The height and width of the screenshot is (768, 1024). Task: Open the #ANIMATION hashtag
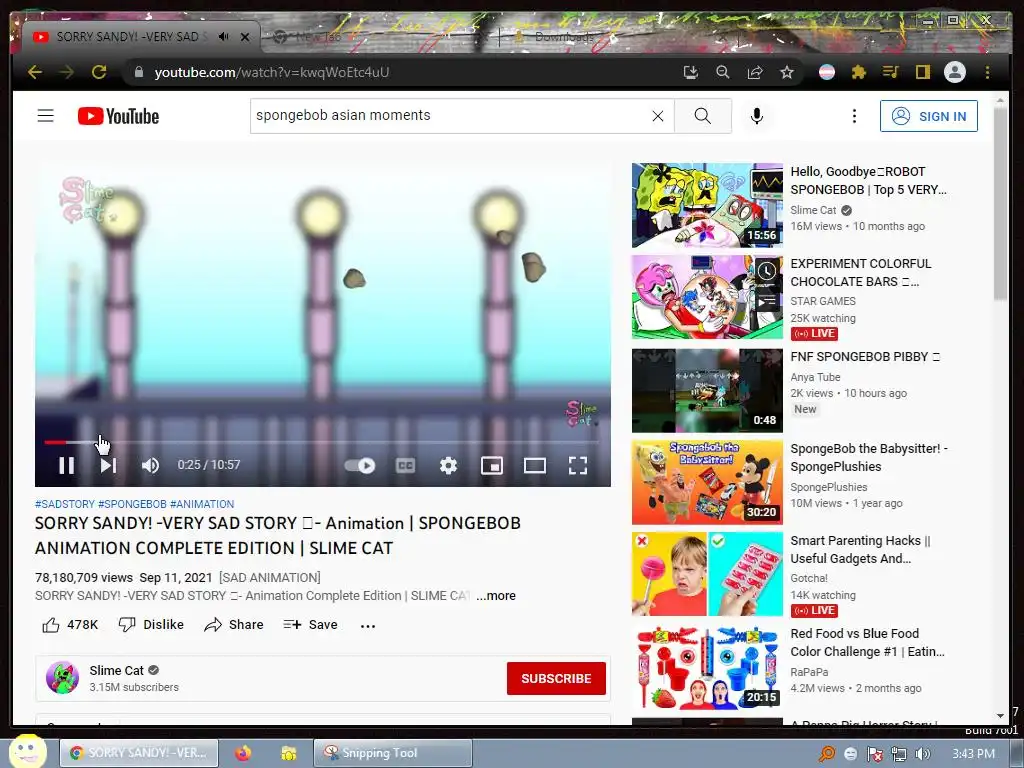coord(202,504)
